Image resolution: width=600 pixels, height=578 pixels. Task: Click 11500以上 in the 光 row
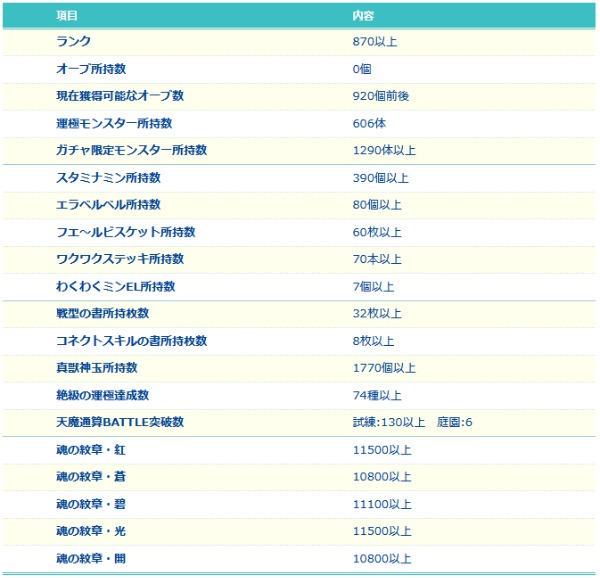click(382, 531)
